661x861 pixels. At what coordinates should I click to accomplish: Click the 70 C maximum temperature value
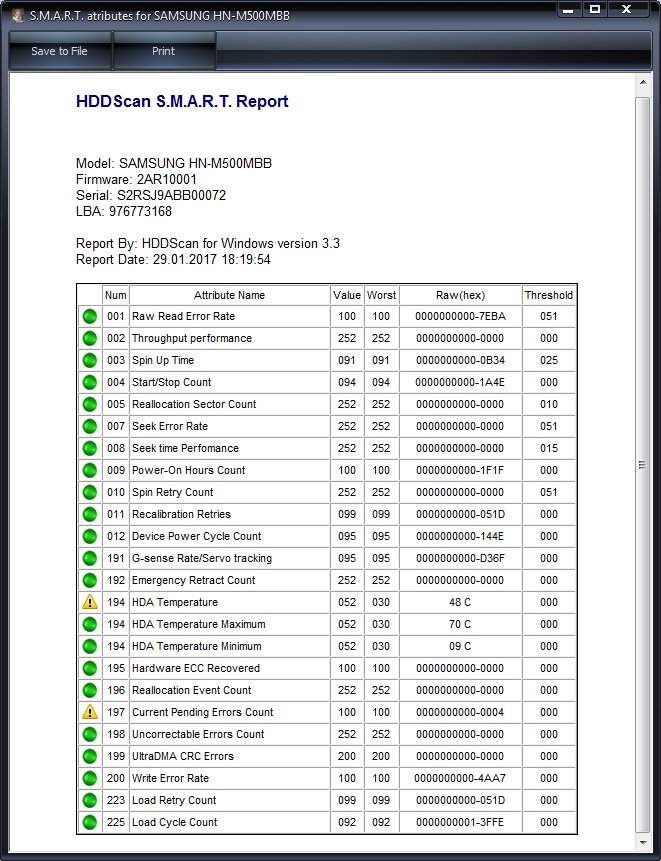tap(460, 624)
